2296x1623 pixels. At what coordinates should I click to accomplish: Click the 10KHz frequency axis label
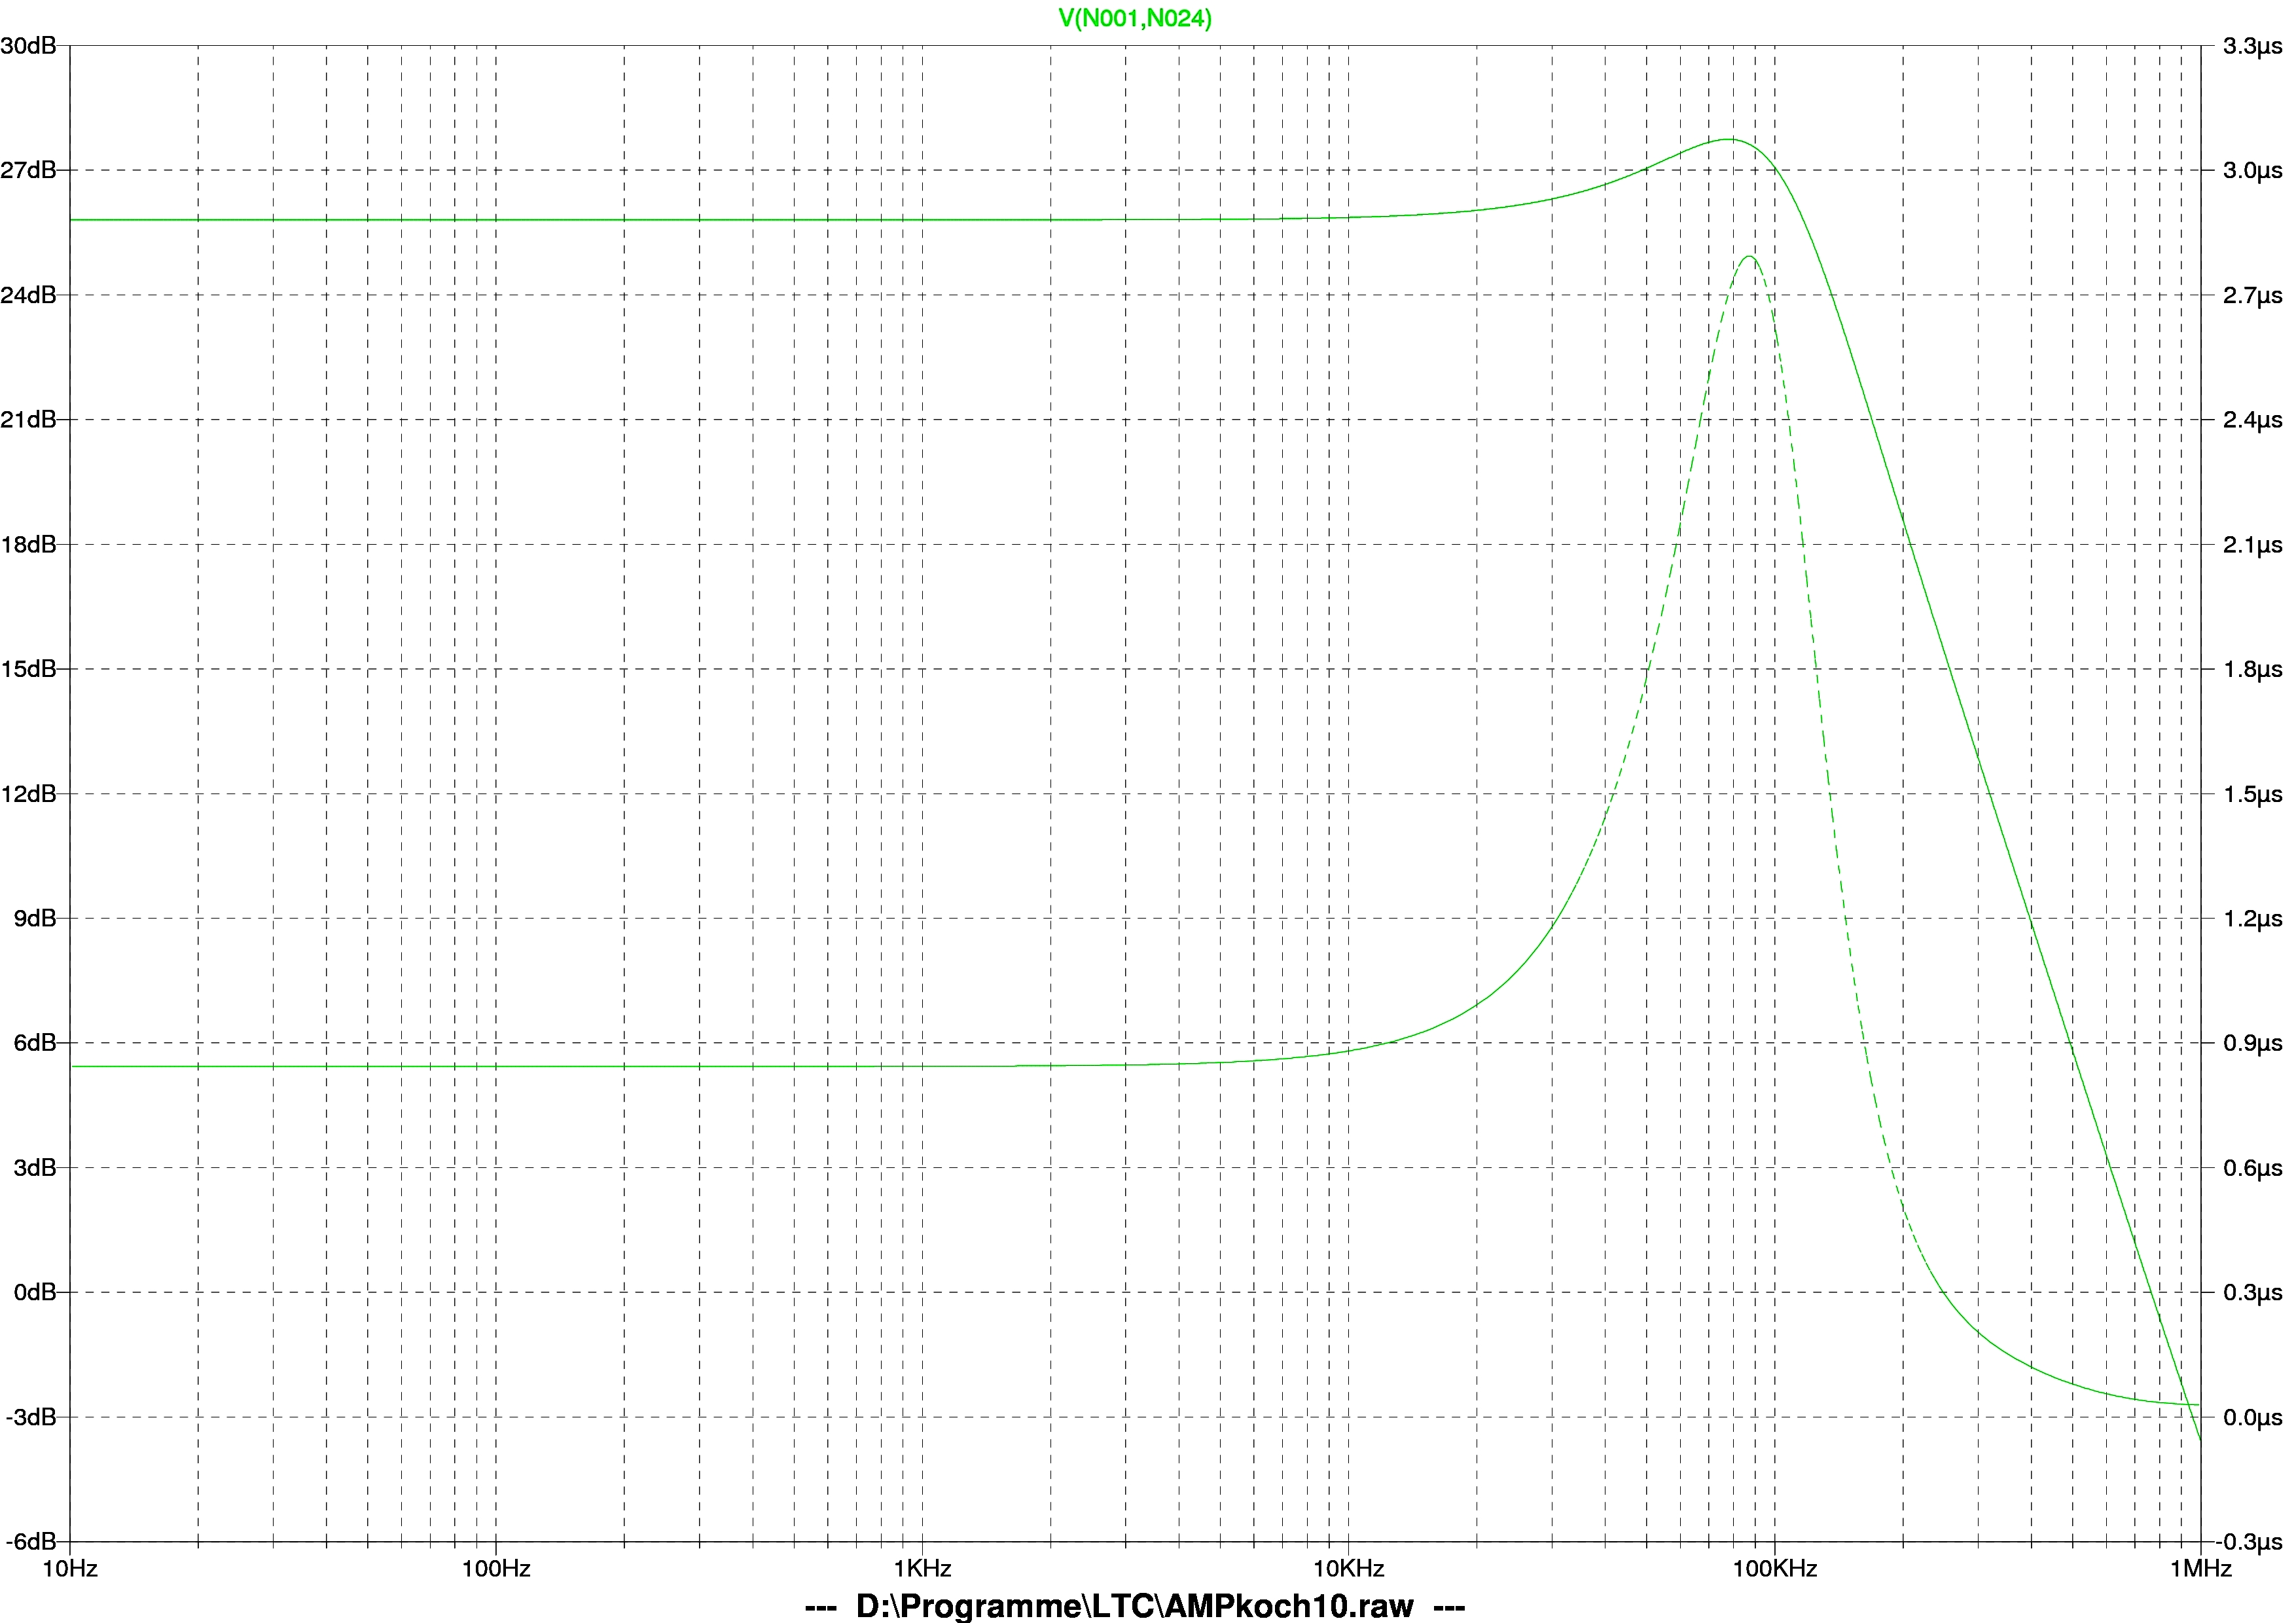[x=1348, y=1568]
